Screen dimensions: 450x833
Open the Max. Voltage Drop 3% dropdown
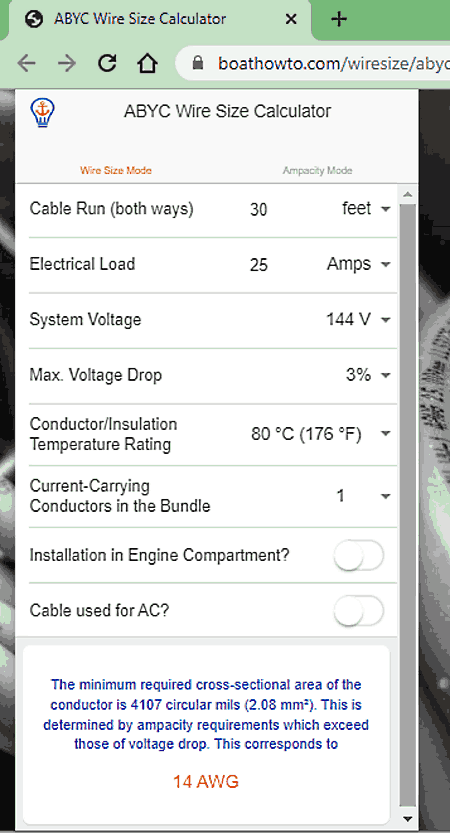tap(368, 375)
